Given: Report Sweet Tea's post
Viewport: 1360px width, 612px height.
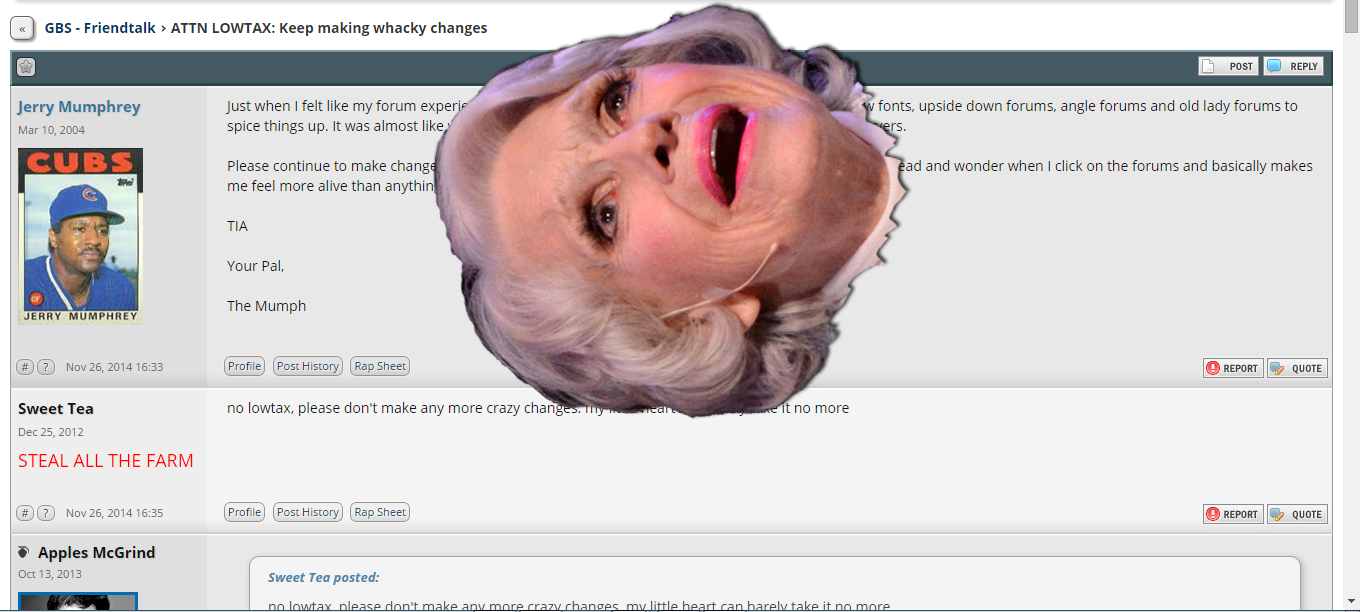Looking at the screenshot, I should 1233,514.
